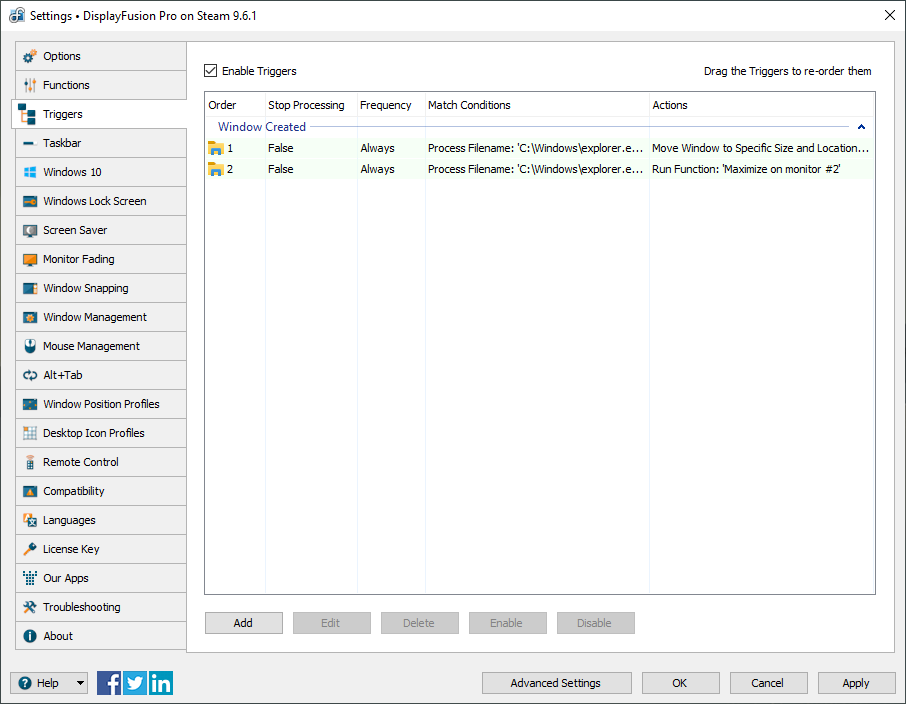Click the License Key icon
906x704 pixels.
point(30,550)
